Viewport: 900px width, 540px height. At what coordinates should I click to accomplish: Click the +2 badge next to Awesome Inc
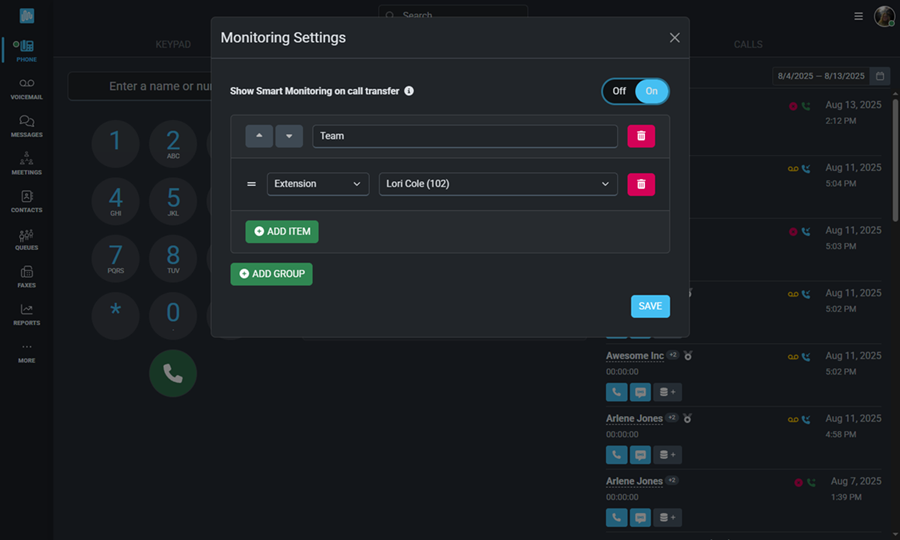click(673, 355)
